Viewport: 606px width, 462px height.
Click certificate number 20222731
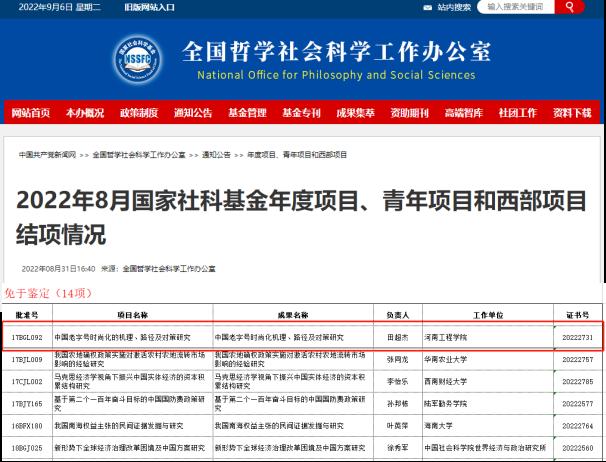click(x=578, y=338)
